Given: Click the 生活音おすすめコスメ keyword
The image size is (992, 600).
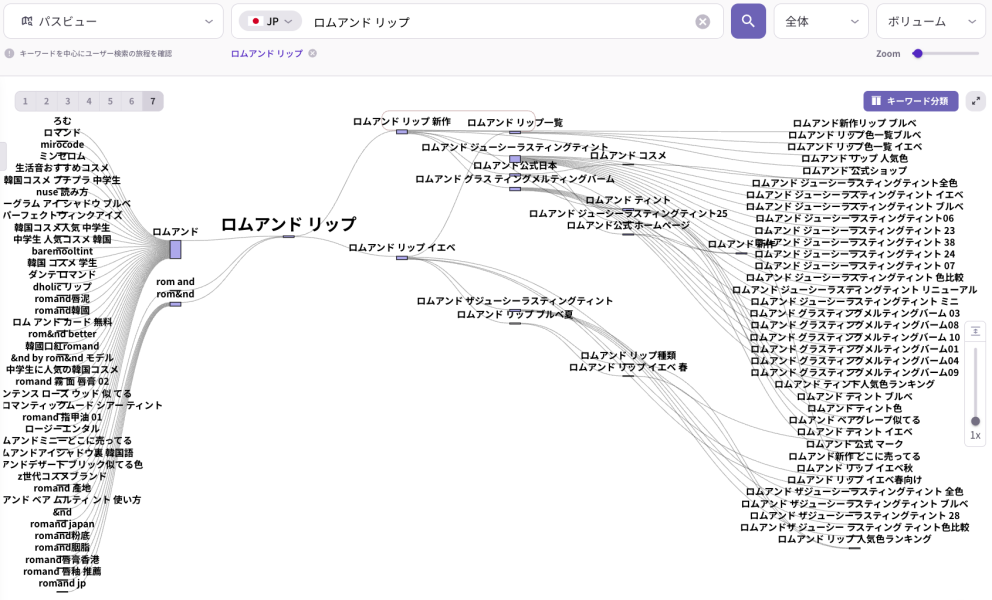Looking at the screenshot, I should pos(62,168).
